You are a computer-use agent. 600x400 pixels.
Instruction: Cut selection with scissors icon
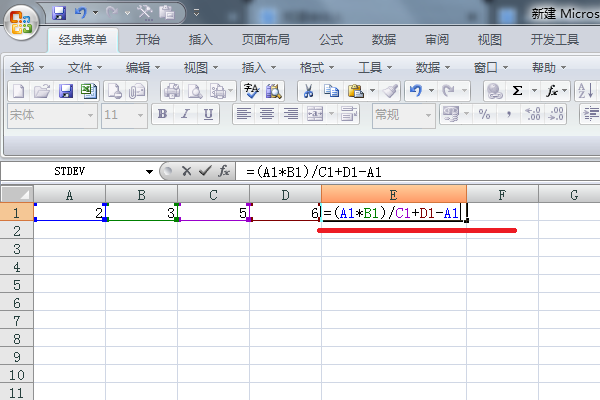(x=308, y=91)
